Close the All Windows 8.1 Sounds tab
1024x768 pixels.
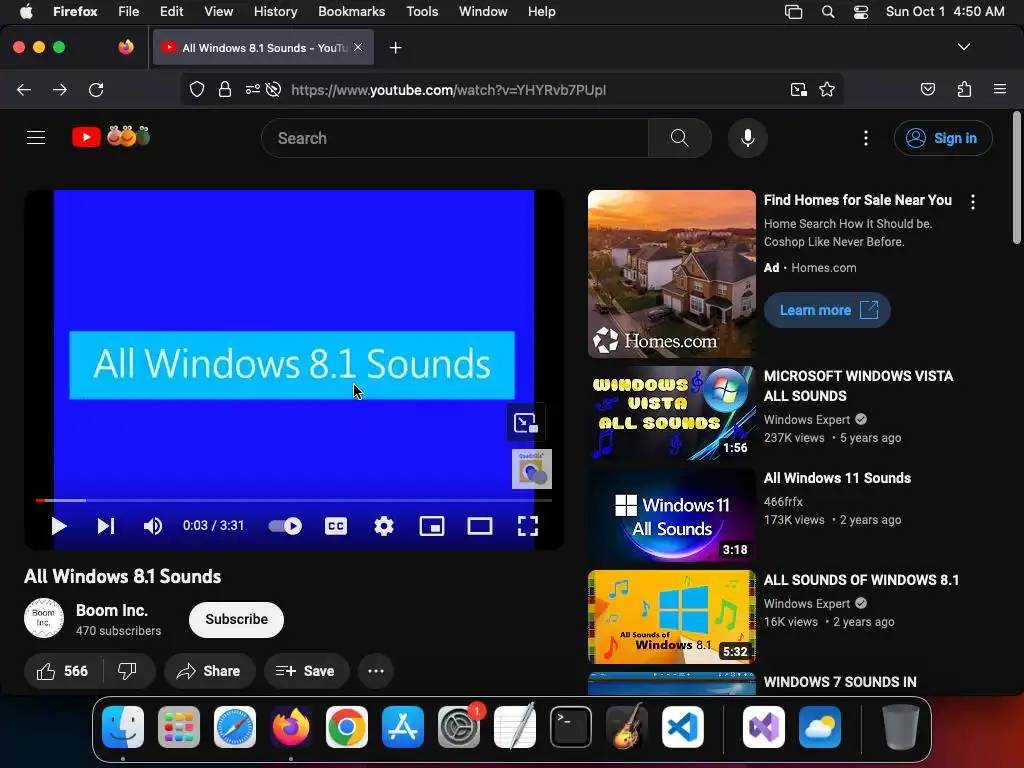tap(358, 47)
